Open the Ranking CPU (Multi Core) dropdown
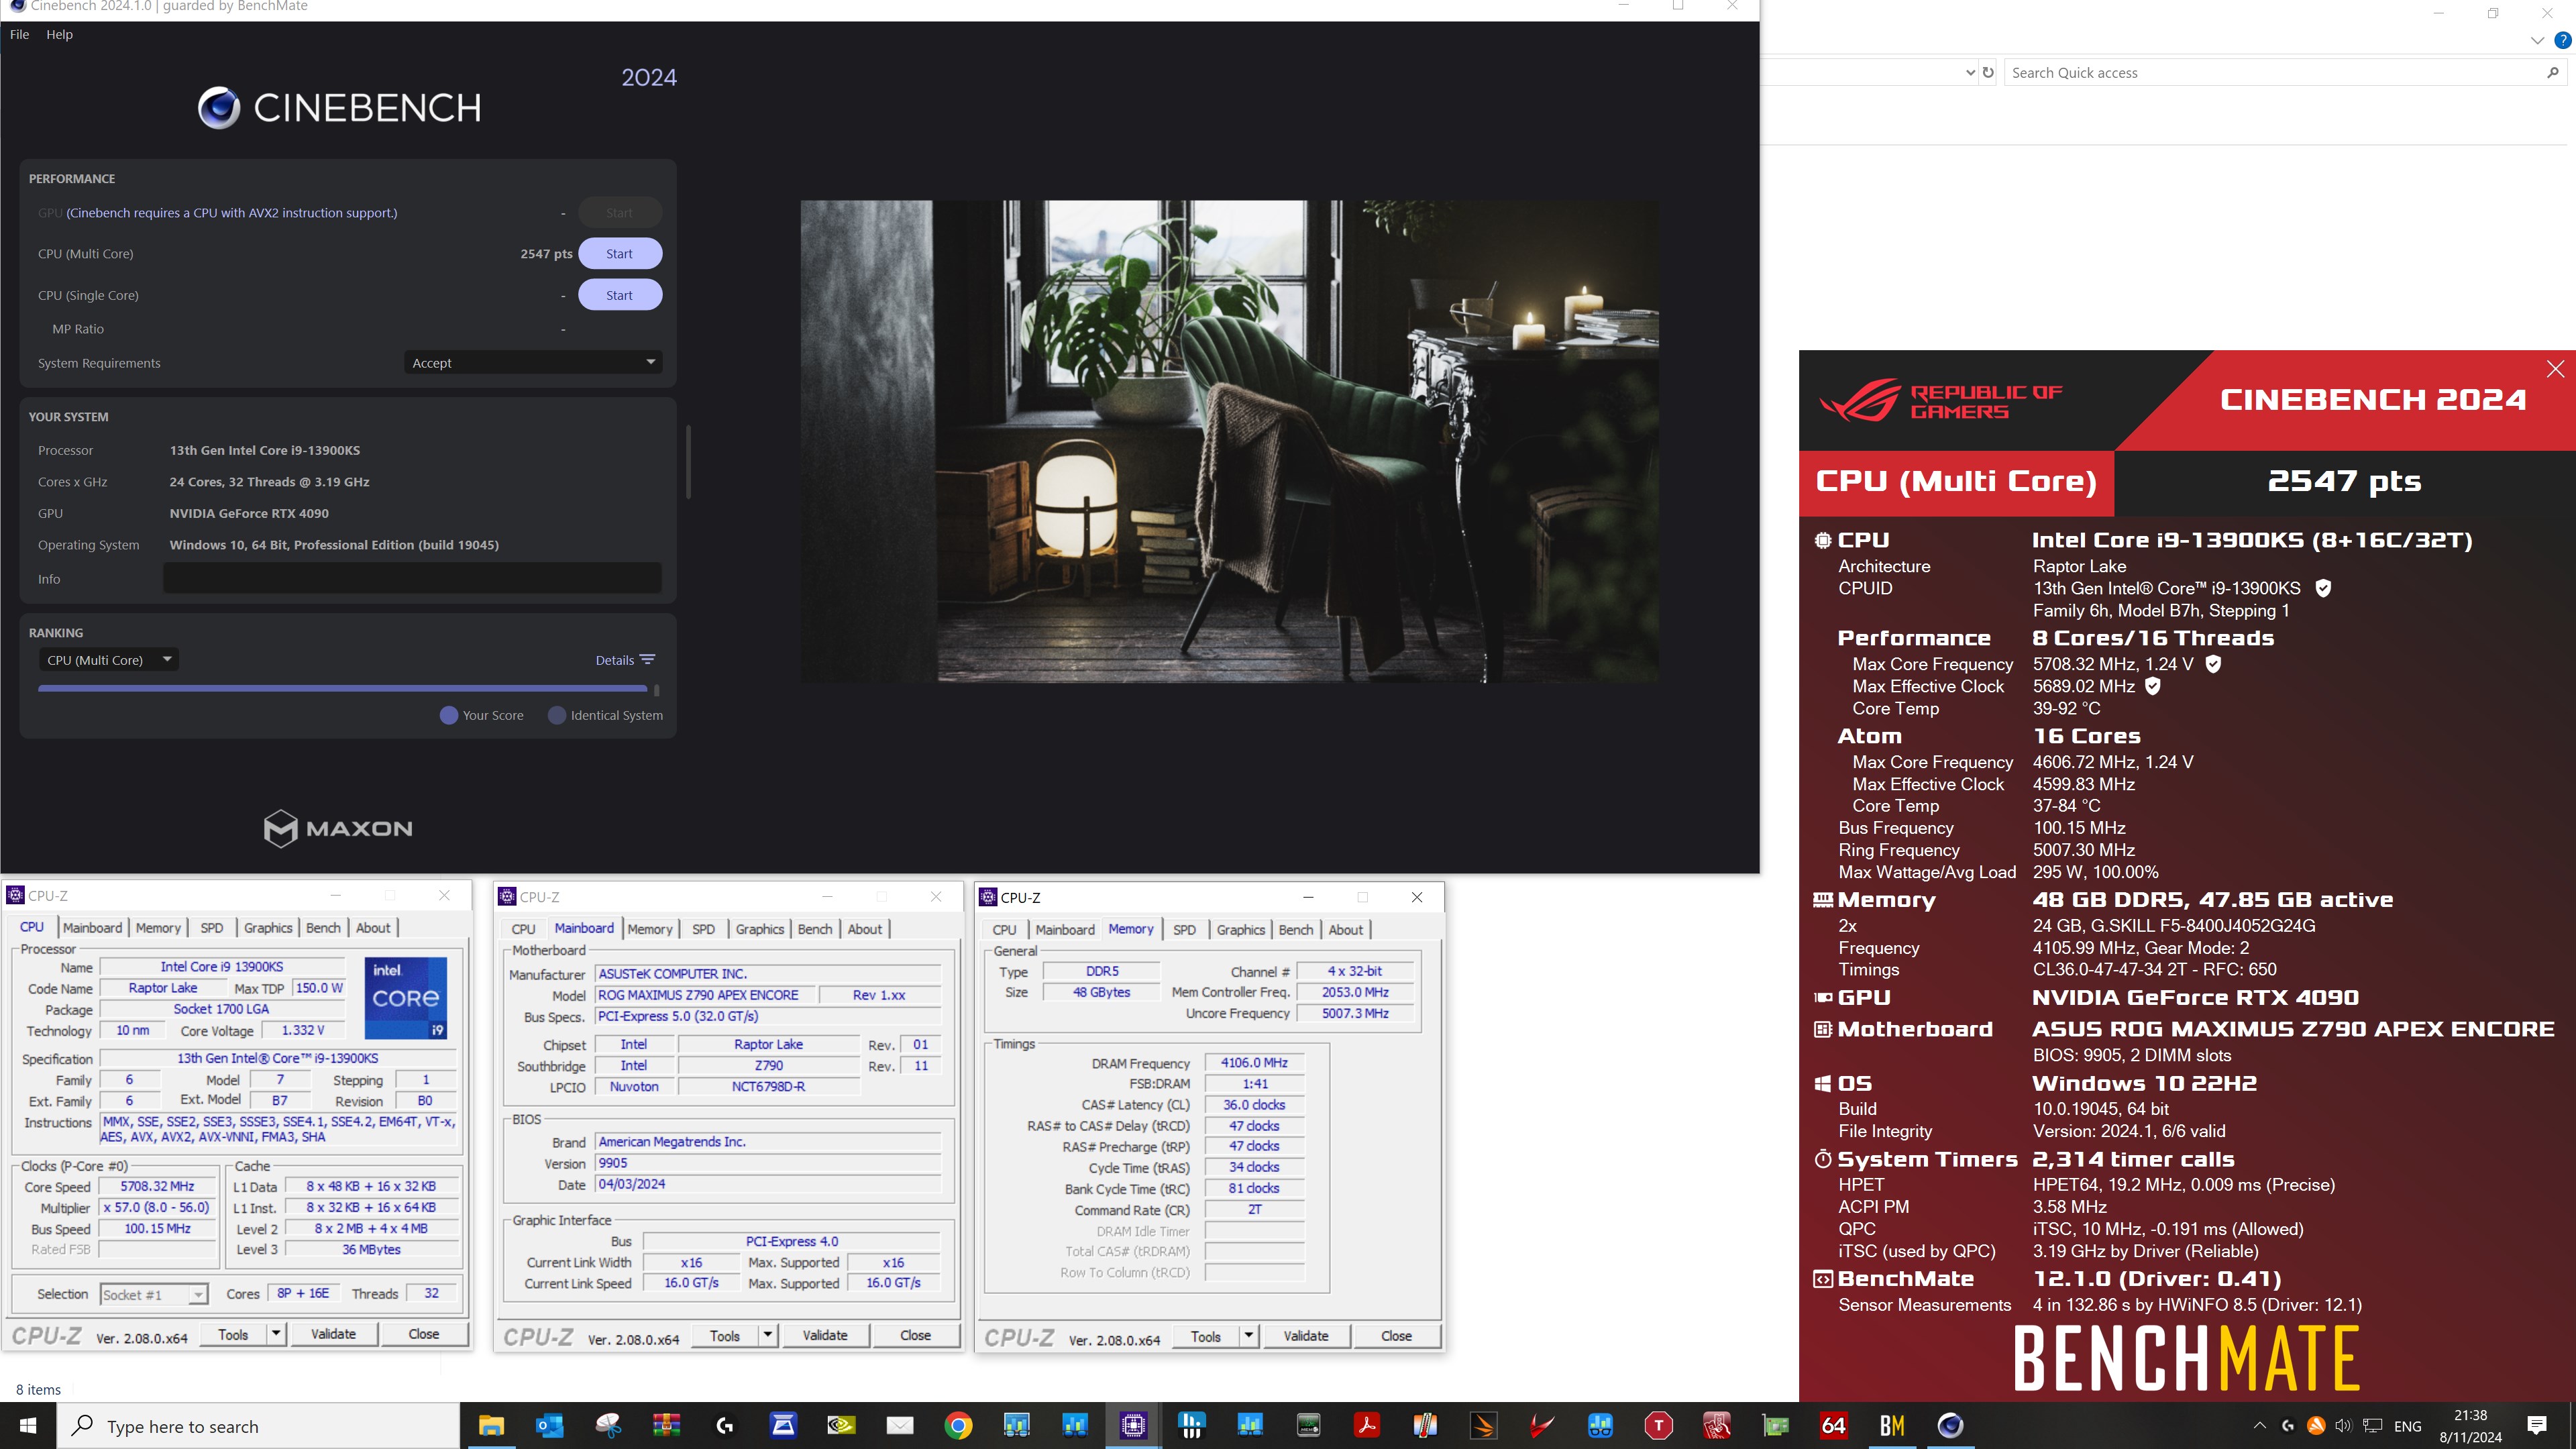2576x1449 pixels. coord(109,660)
